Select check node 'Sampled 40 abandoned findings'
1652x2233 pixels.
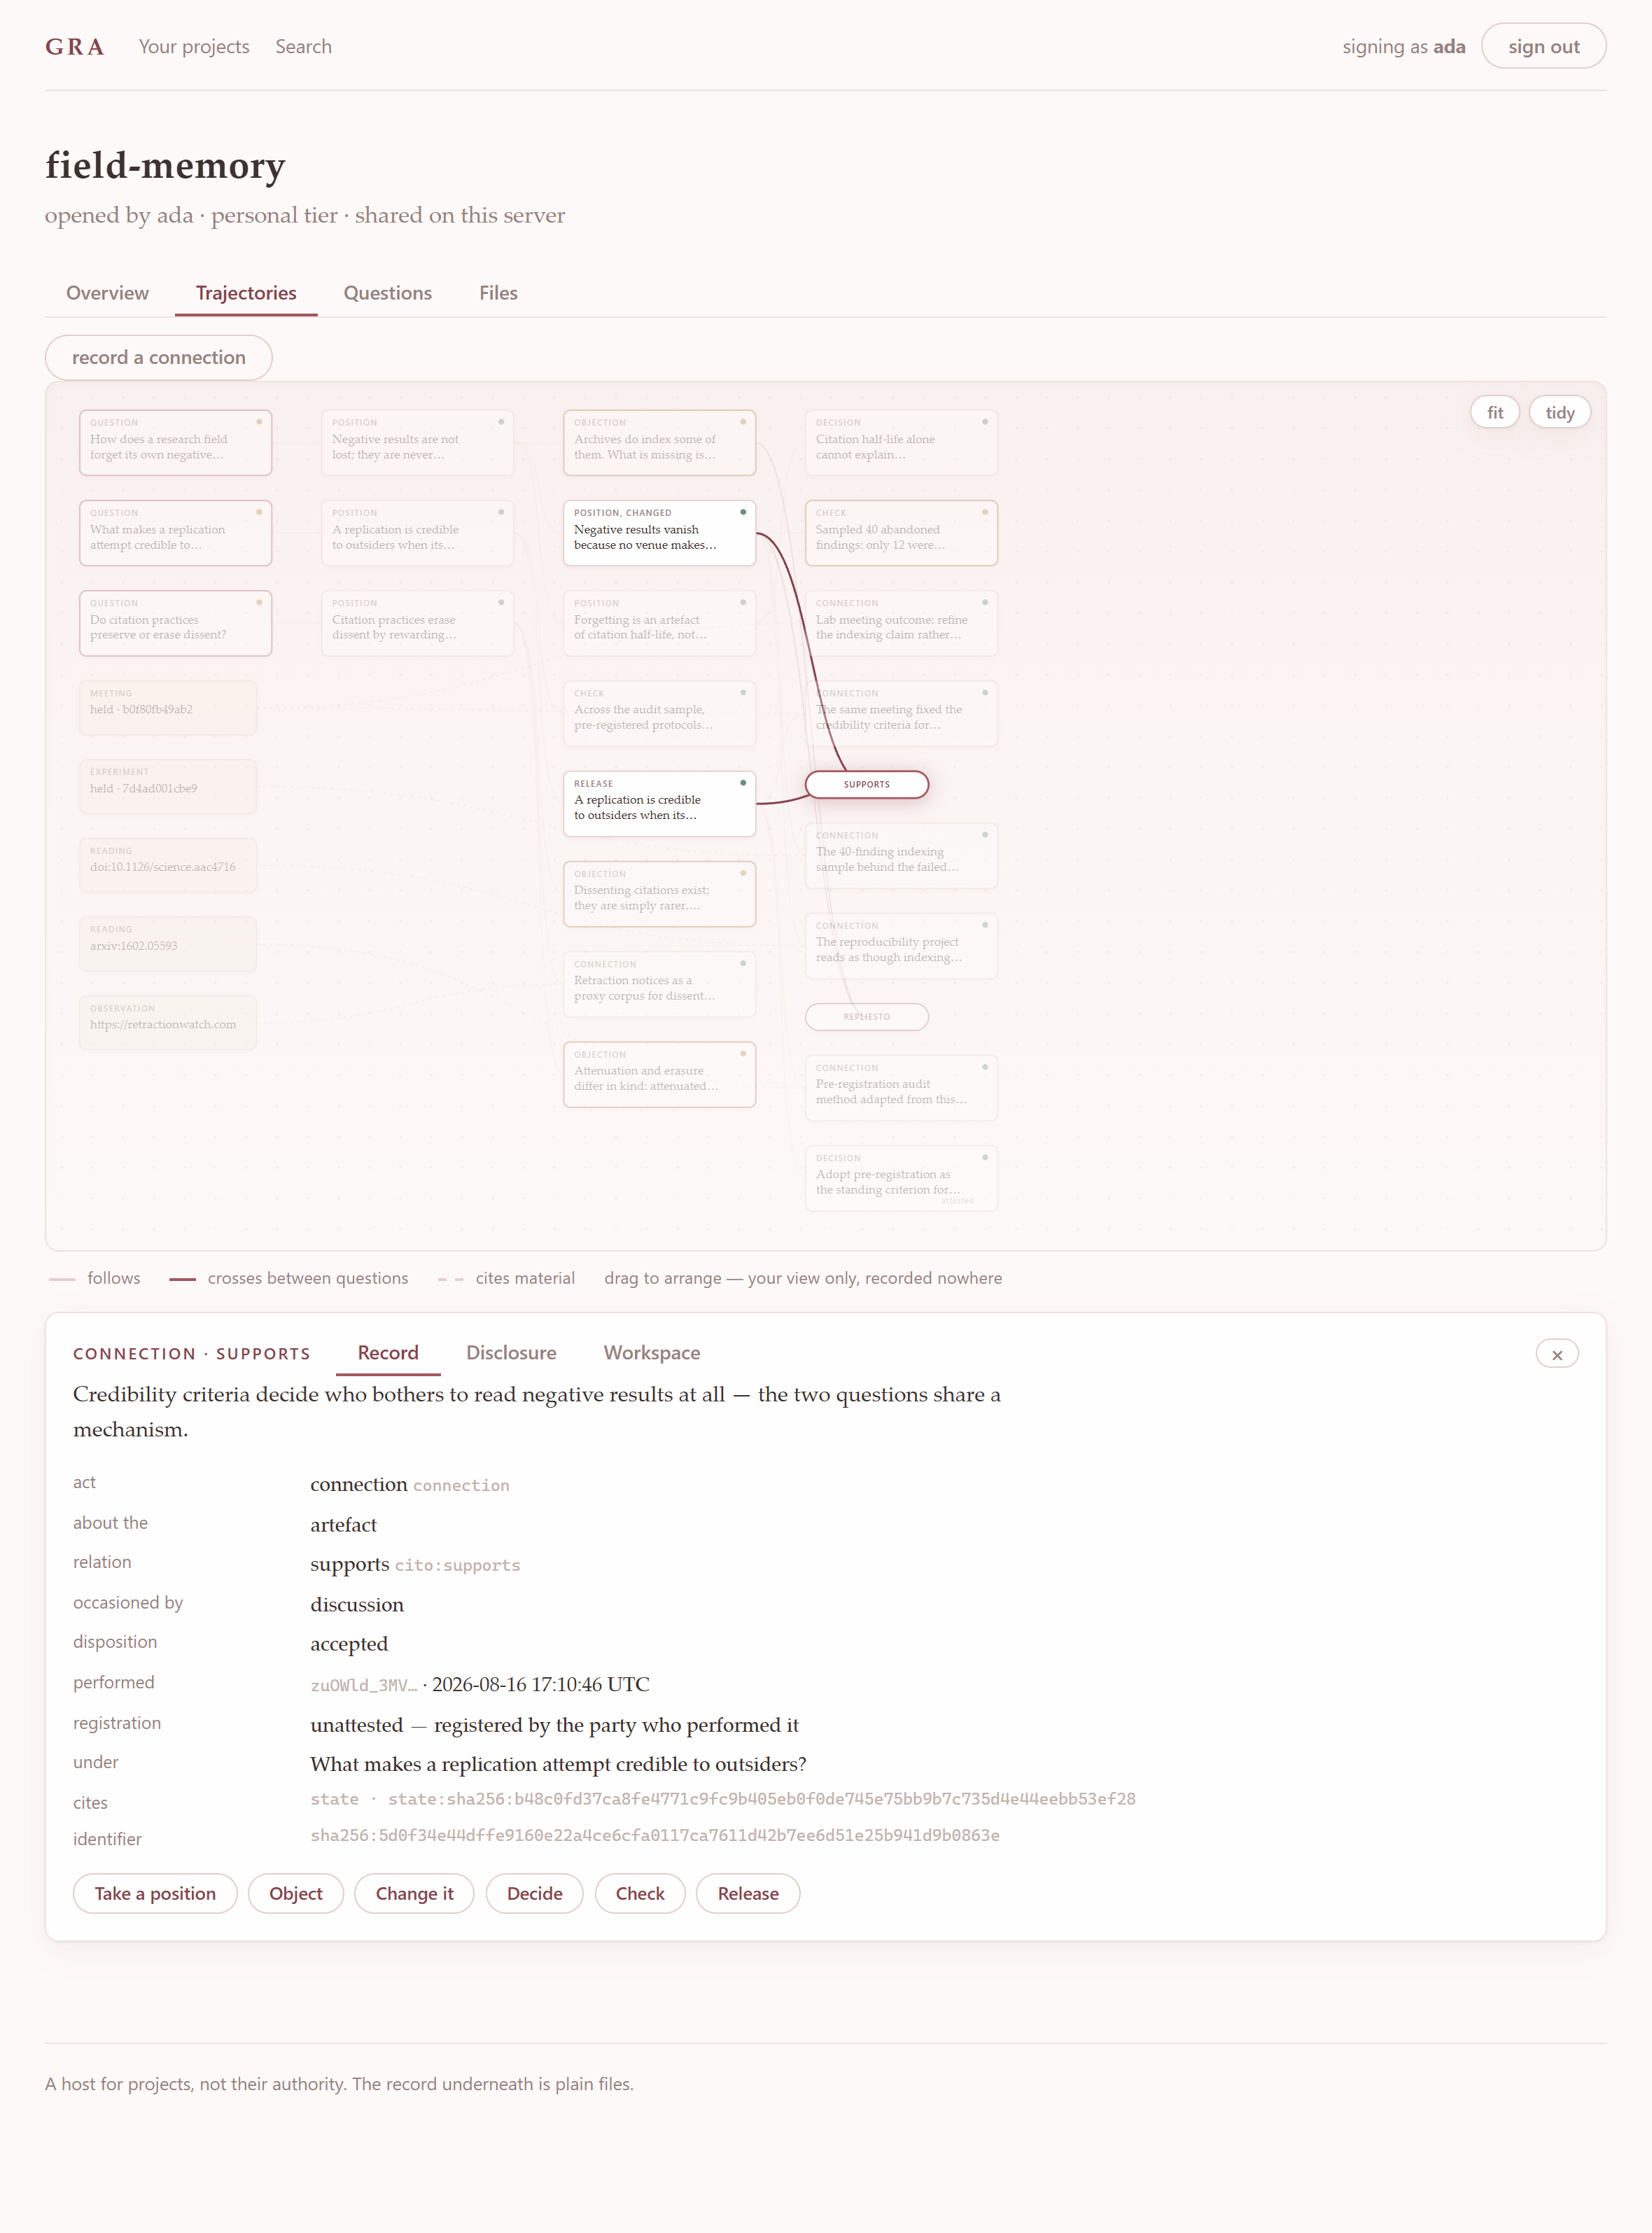coord(901,533)
